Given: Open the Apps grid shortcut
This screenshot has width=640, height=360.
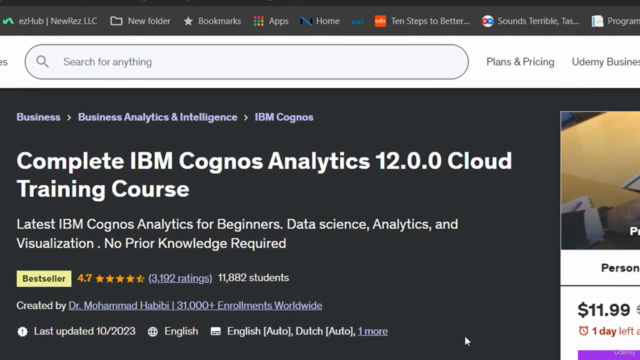Looking at the screenshot, I should coord(271,21).
